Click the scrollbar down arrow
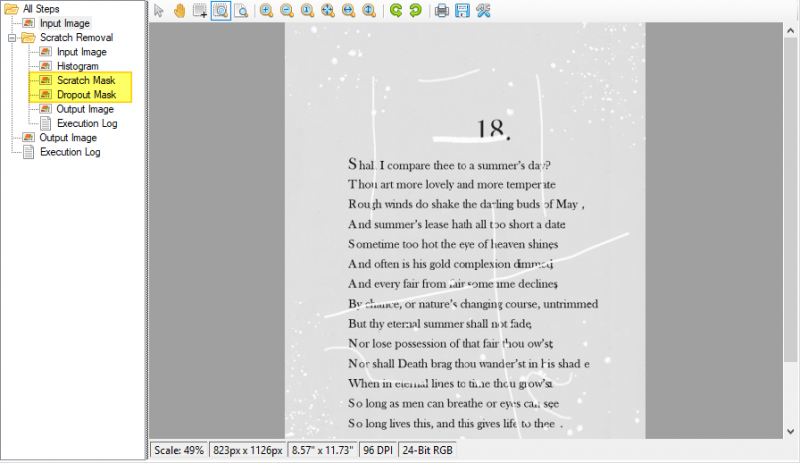The image size is (800, 463). pyautogui.click(x=790, y=431)
